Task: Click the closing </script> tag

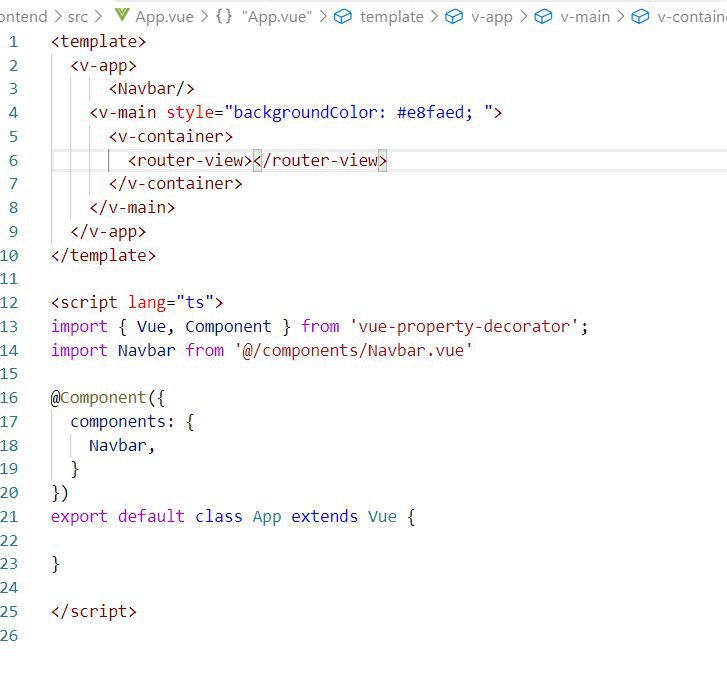Action: pyautogui.click(x=94, y=612)
